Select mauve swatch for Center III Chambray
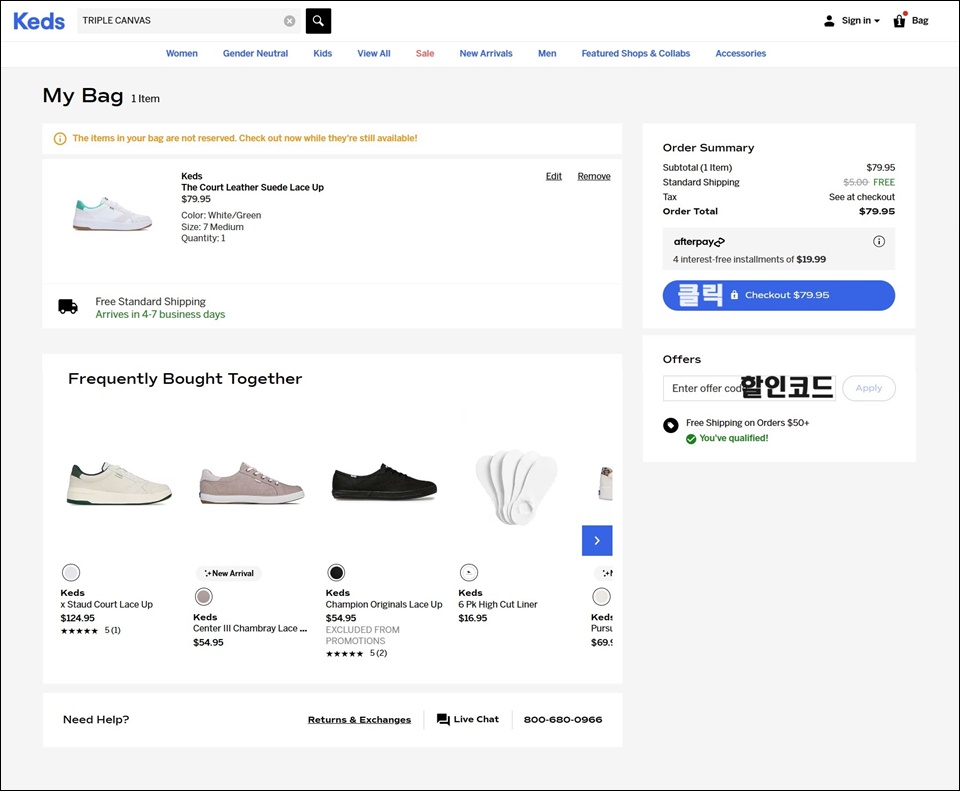 [204, 596]
